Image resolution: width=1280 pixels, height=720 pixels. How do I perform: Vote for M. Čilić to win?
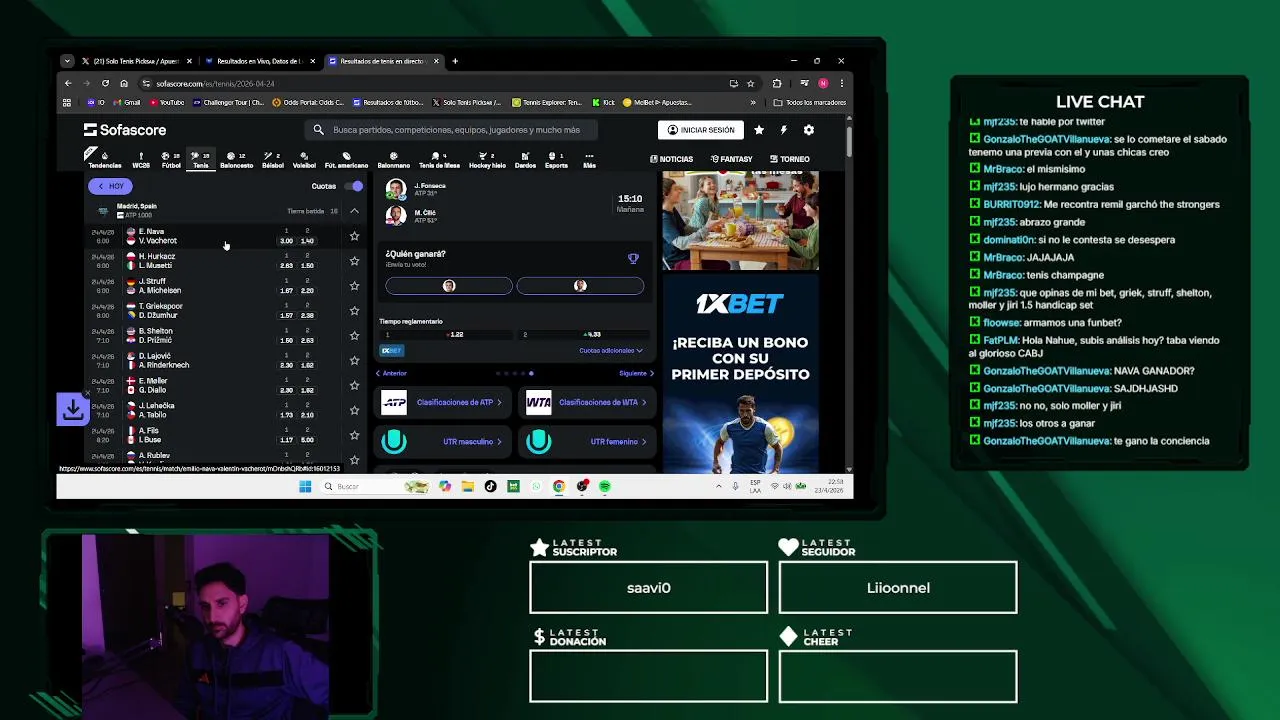pos(580,286)
